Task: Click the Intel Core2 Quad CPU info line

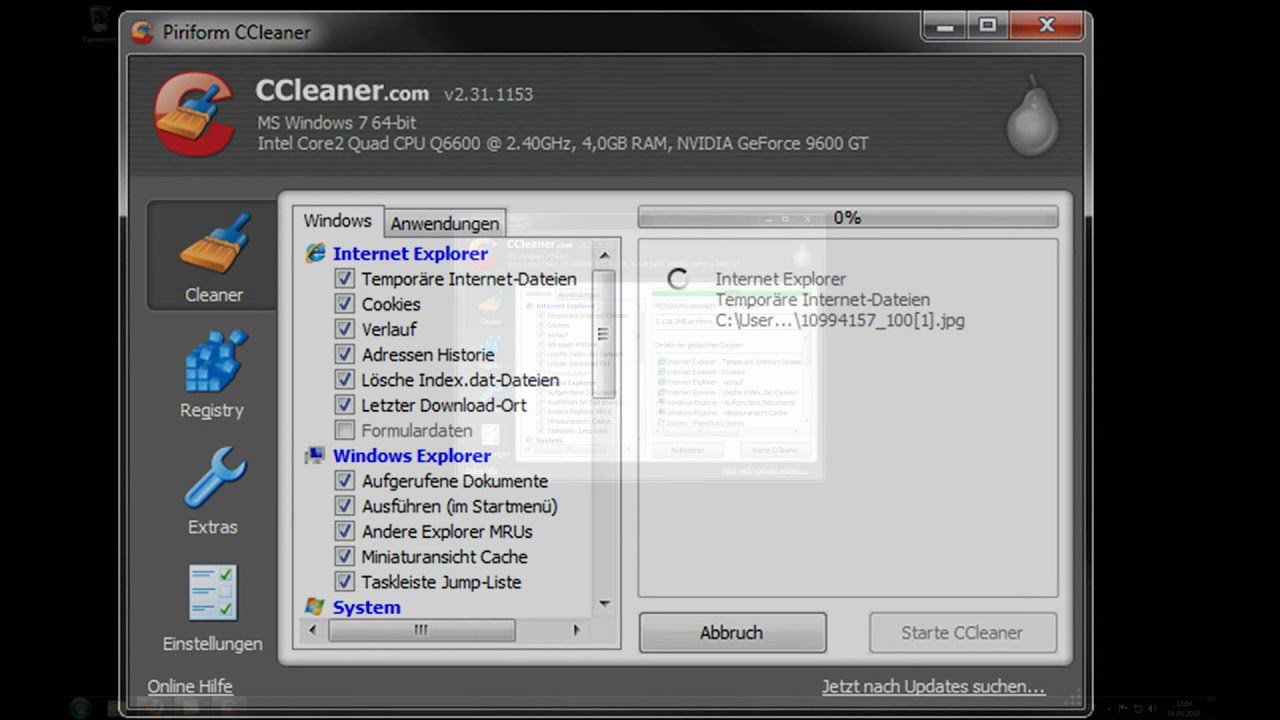Action: (563, 143)
